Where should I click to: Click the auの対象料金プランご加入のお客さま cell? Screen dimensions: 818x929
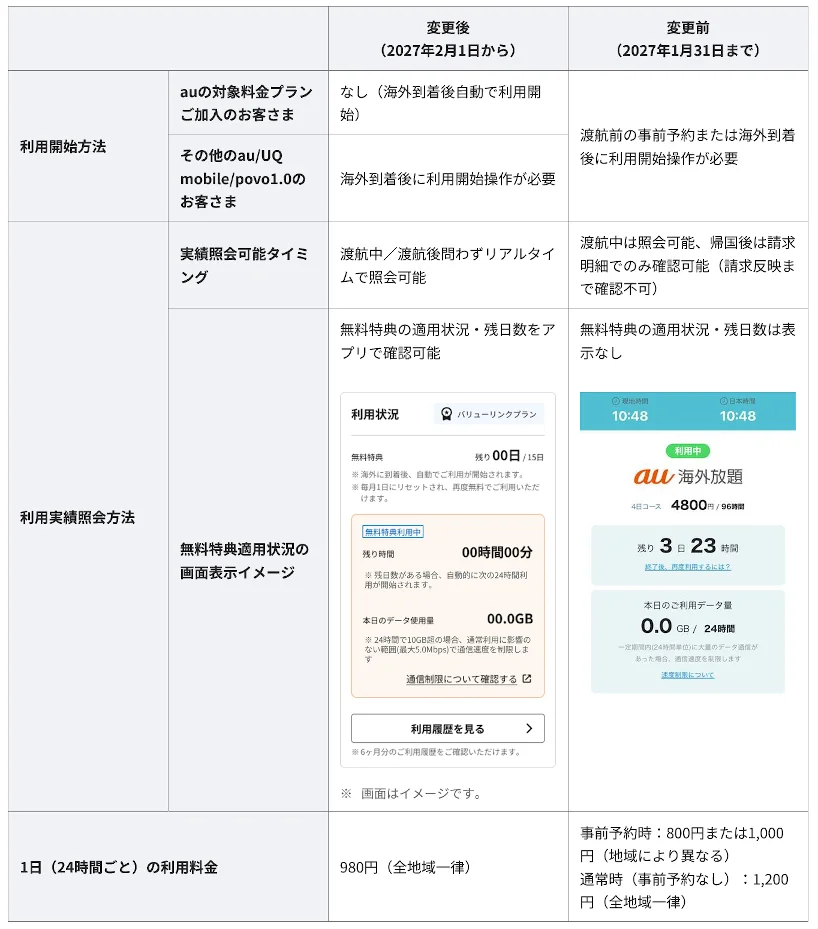246,103
